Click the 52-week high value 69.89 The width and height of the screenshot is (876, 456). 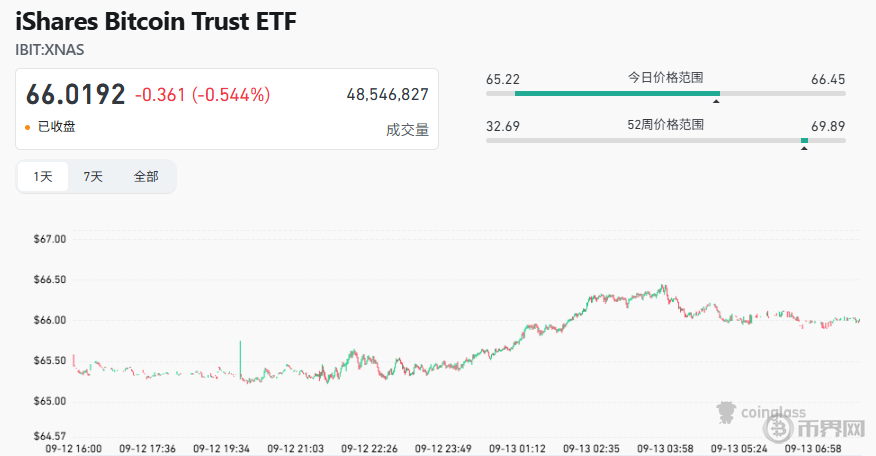(x=828, y=126)
